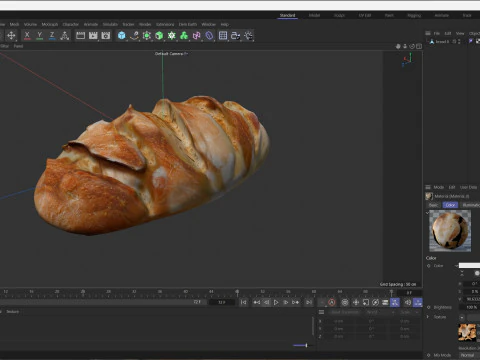Open the User Data menu
Viewport: 480px width, 360px height.
468,187
